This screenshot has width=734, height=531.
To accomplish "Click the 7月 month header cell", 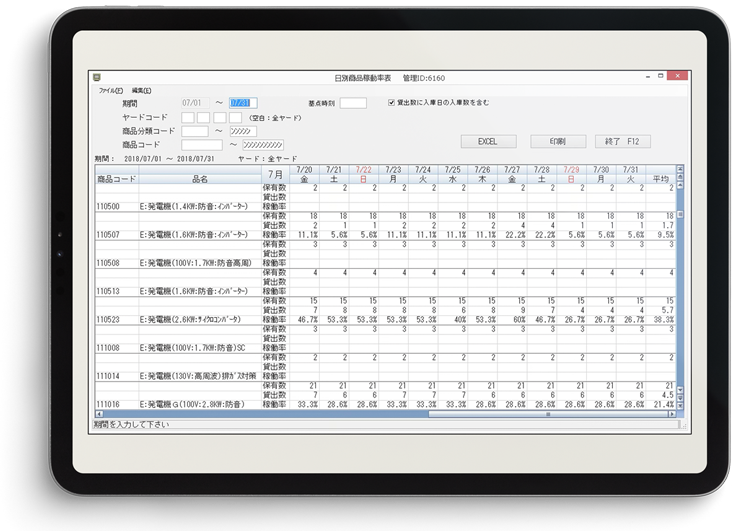I will click(275, 175).
